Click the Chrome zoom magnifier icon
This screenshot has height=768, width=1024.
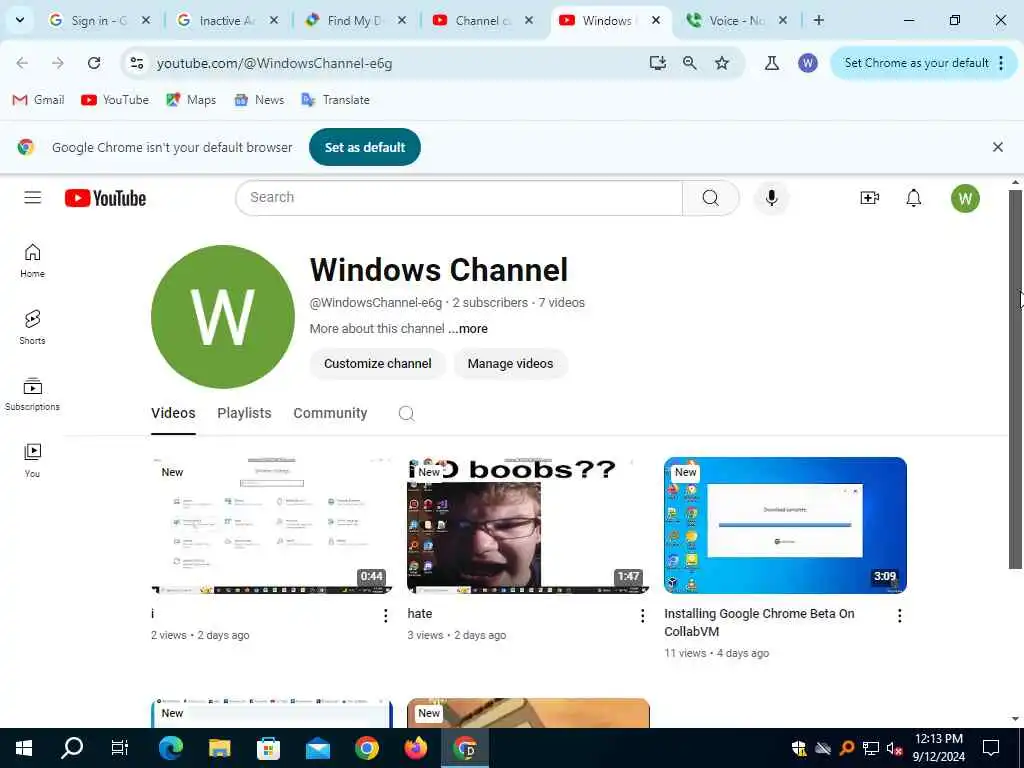tap(690, 63)
